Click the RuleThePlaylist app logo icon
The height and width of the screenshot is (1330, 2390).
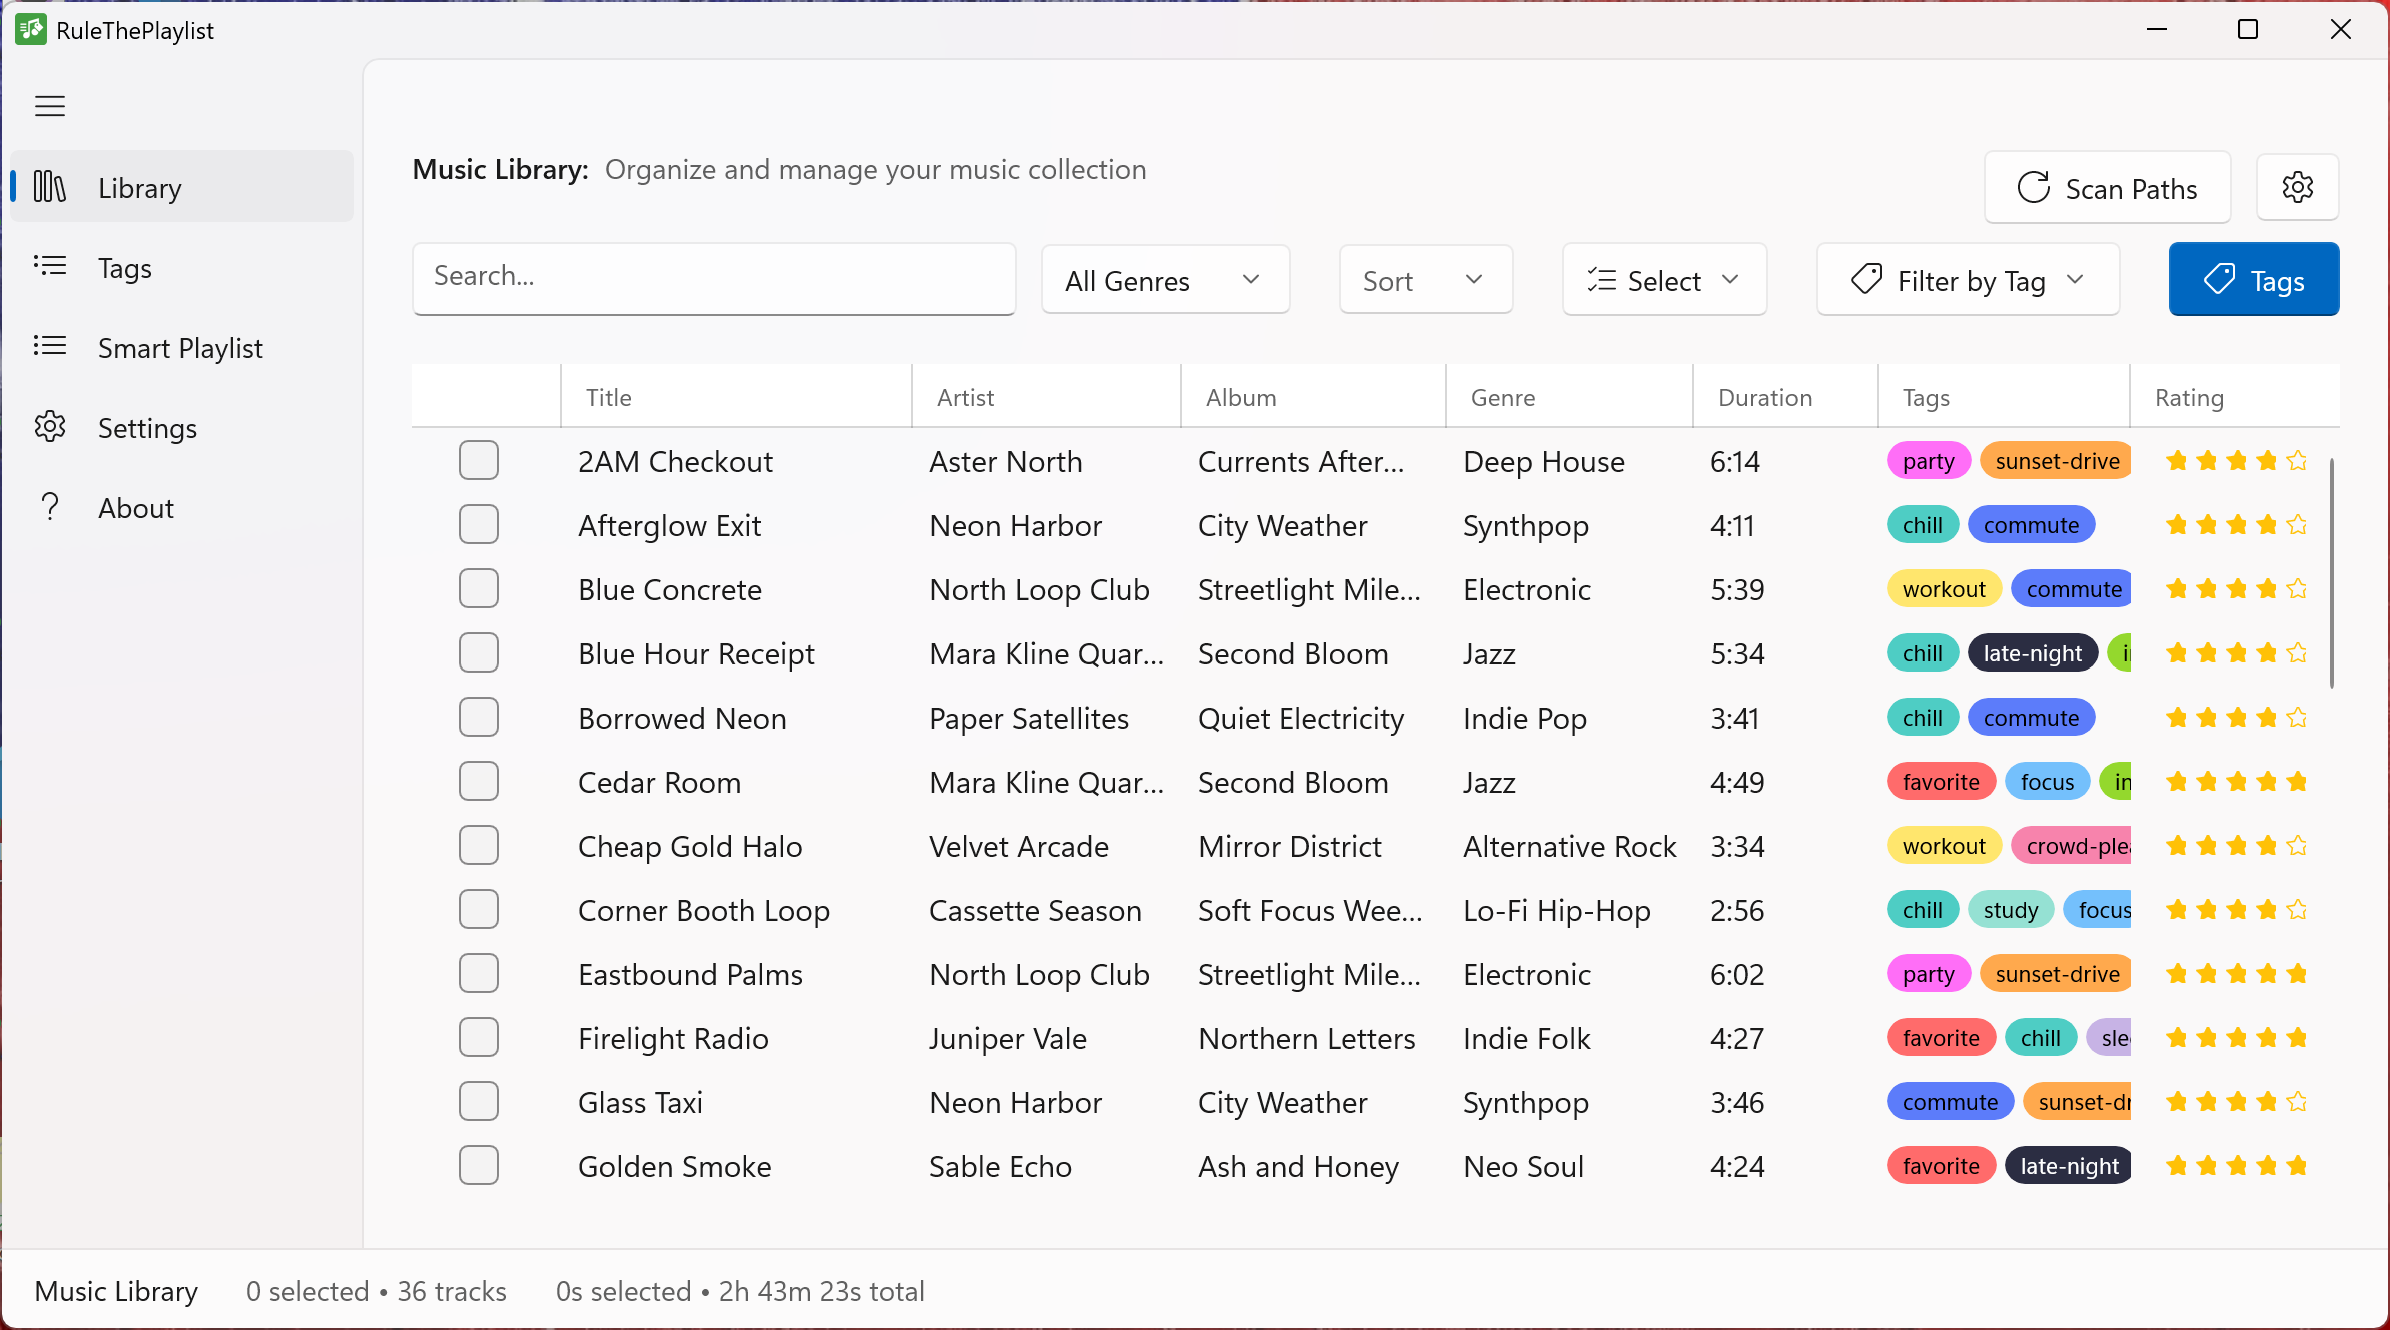30,30
